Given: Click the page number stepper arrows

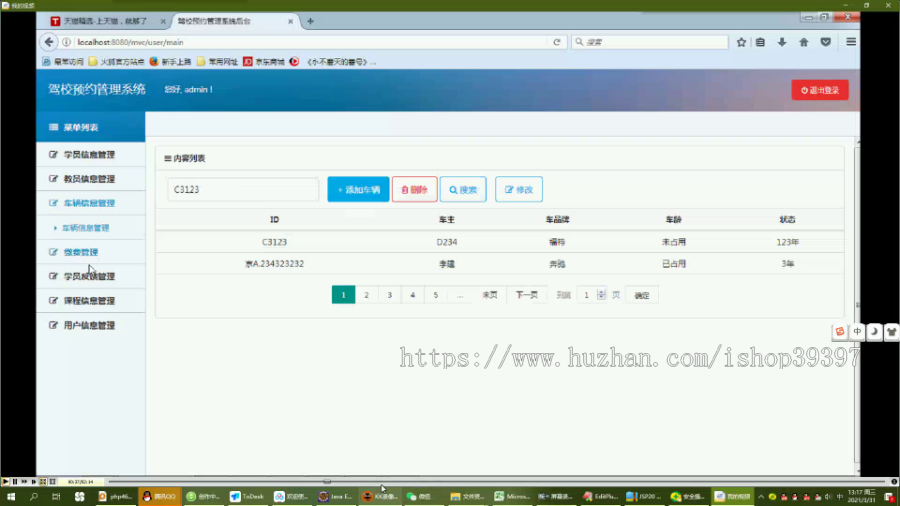Looking at the screenshot, I should (601, 295).
